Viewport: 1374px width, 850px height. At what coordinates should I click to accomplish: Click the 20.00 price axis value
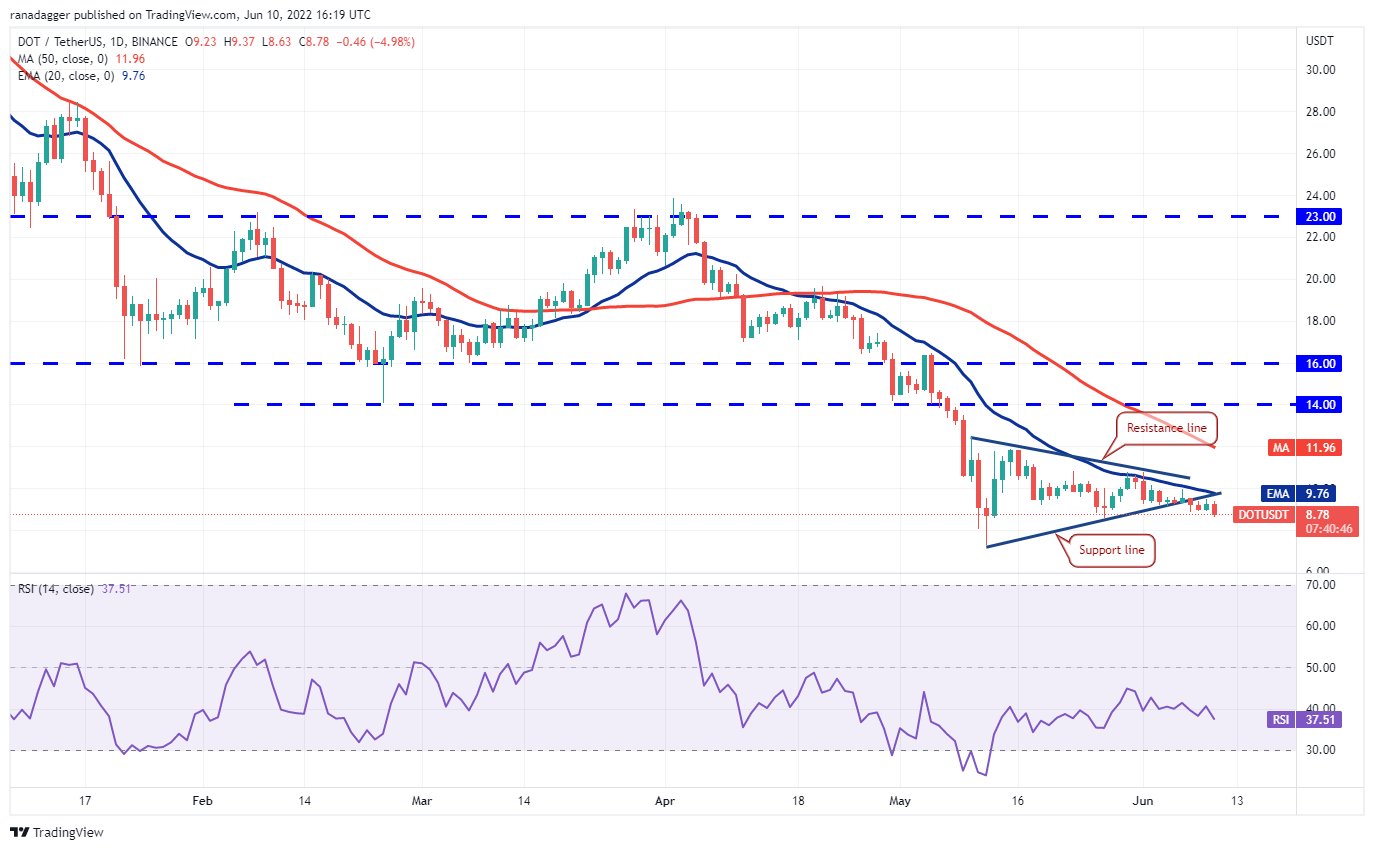coord(1319,279)
